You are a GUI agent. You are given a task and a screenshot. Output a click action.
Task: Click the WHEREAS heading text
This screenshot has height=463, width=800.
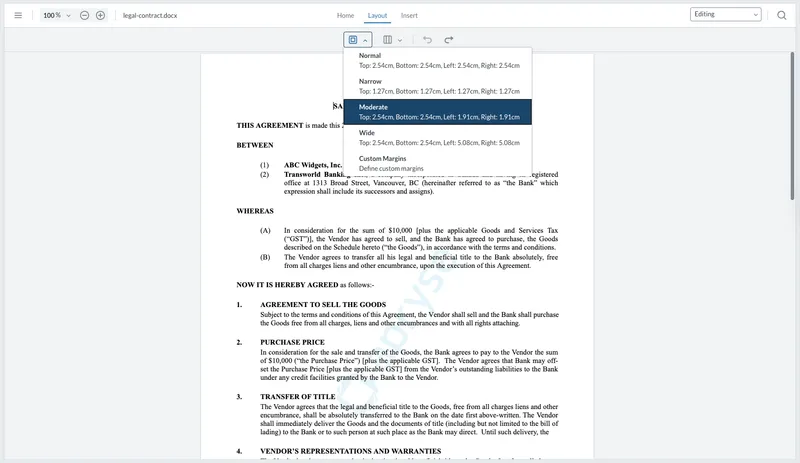click(255, 211)
